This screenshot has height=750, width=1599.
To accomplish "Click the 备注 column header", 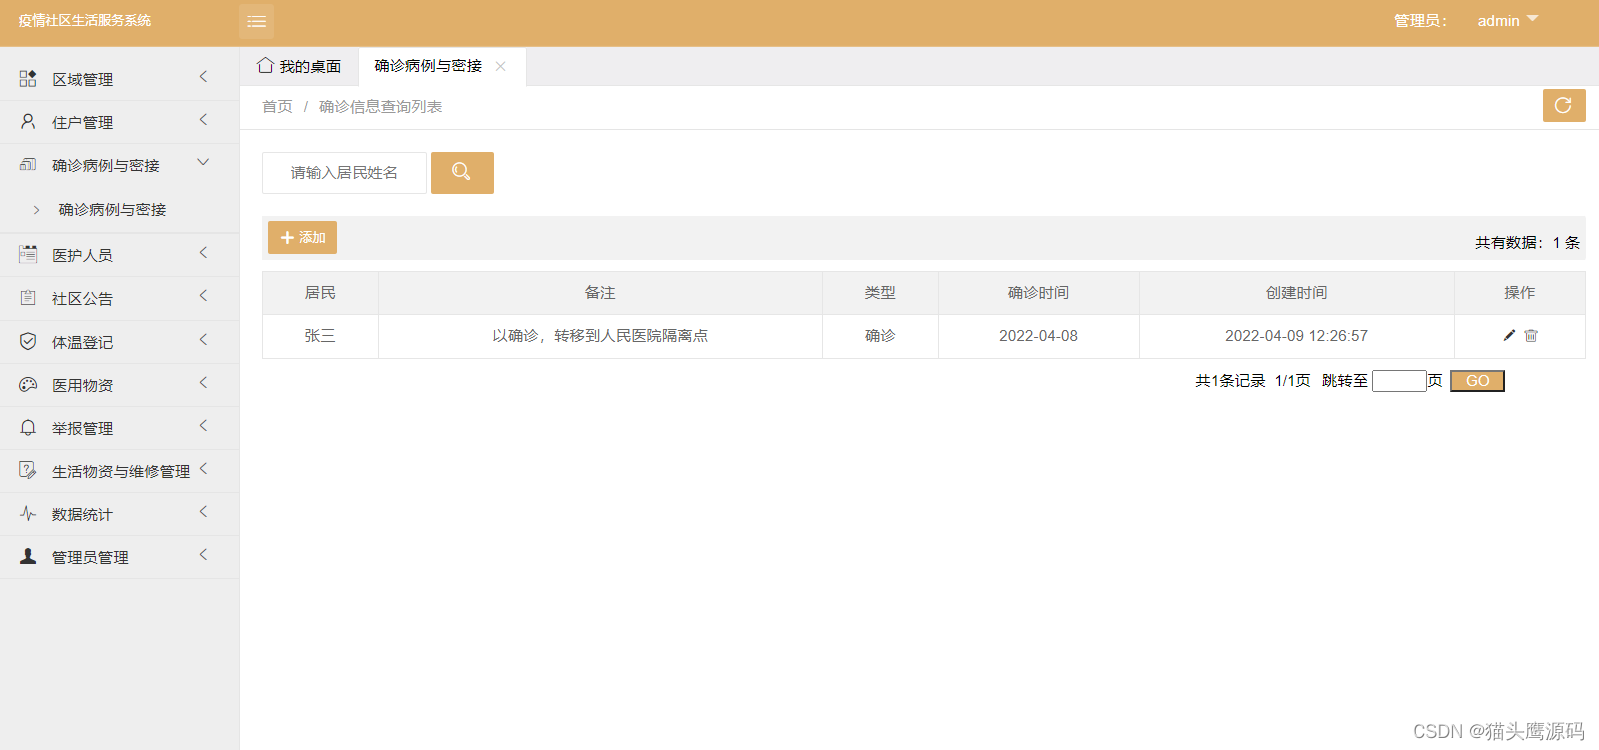I will point(600,293).
